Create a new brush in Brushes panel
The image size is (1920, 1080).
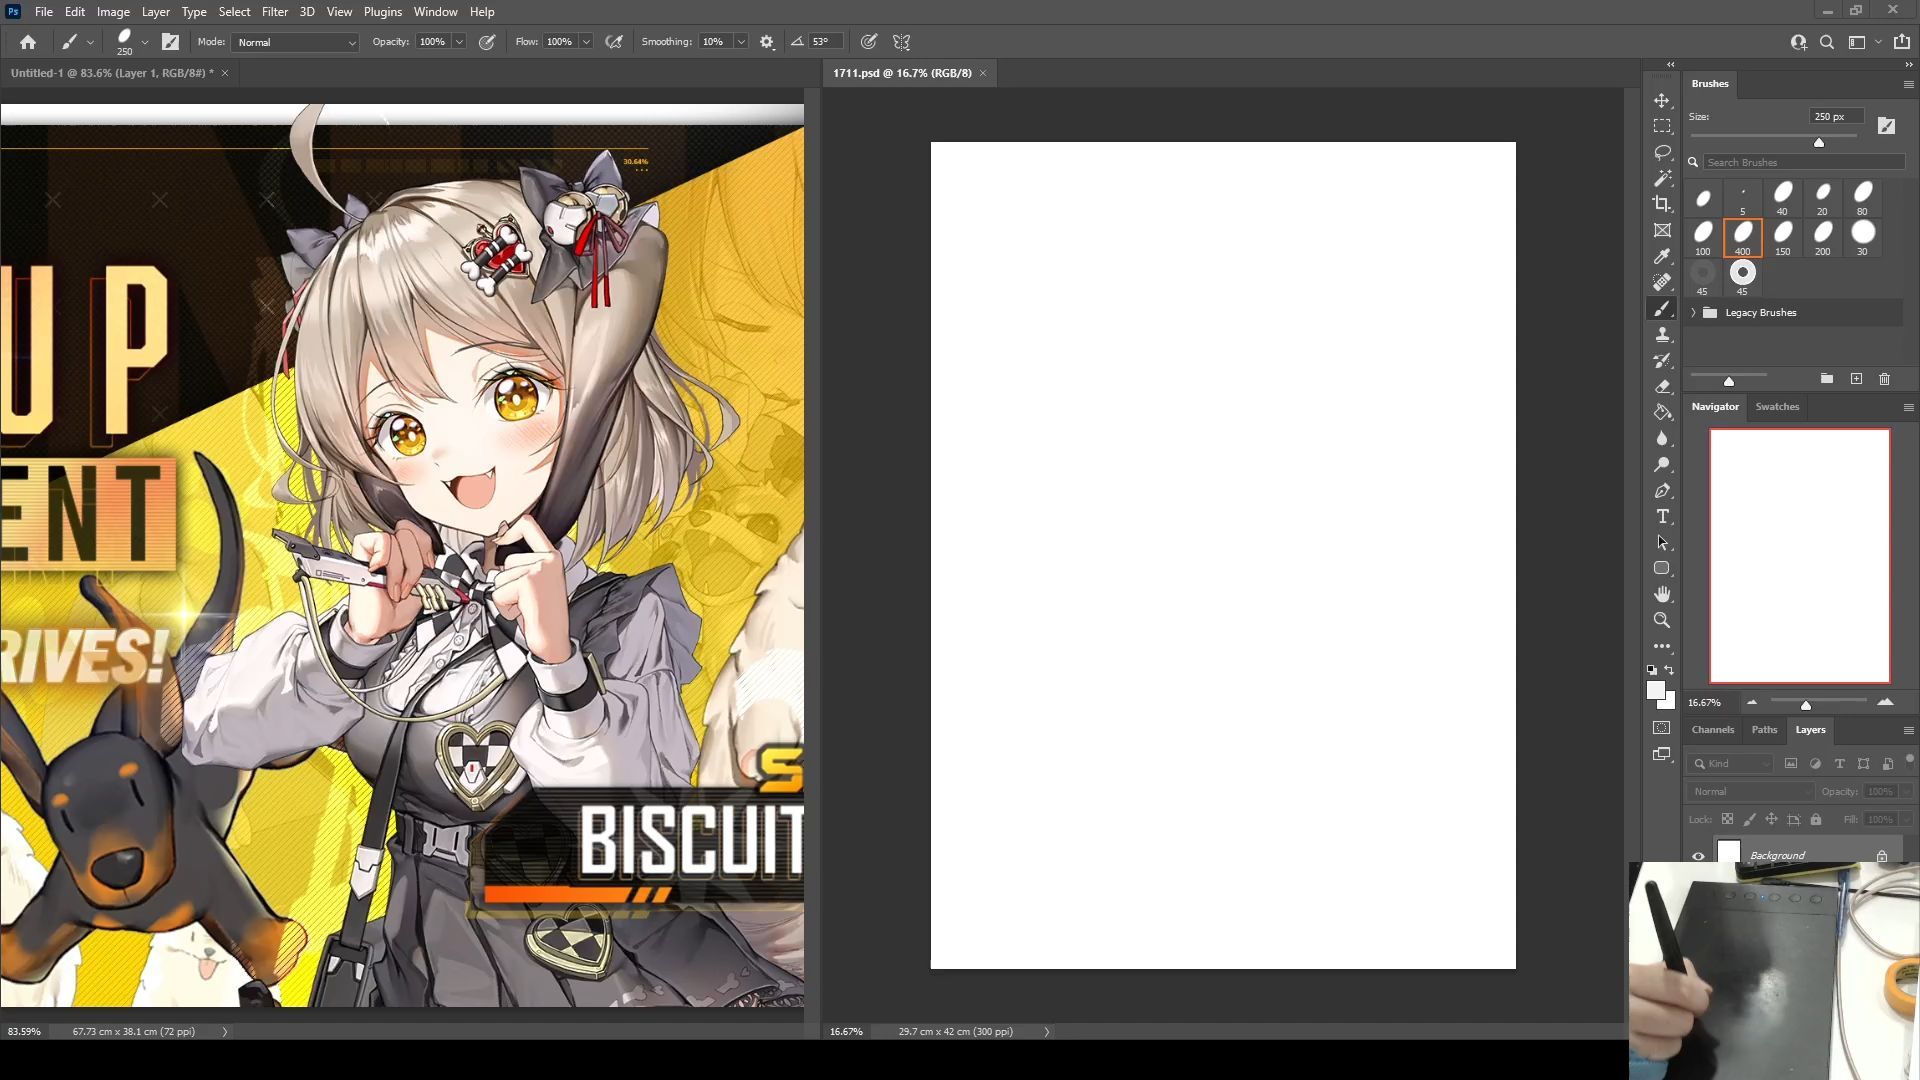tap(1856, 379)
